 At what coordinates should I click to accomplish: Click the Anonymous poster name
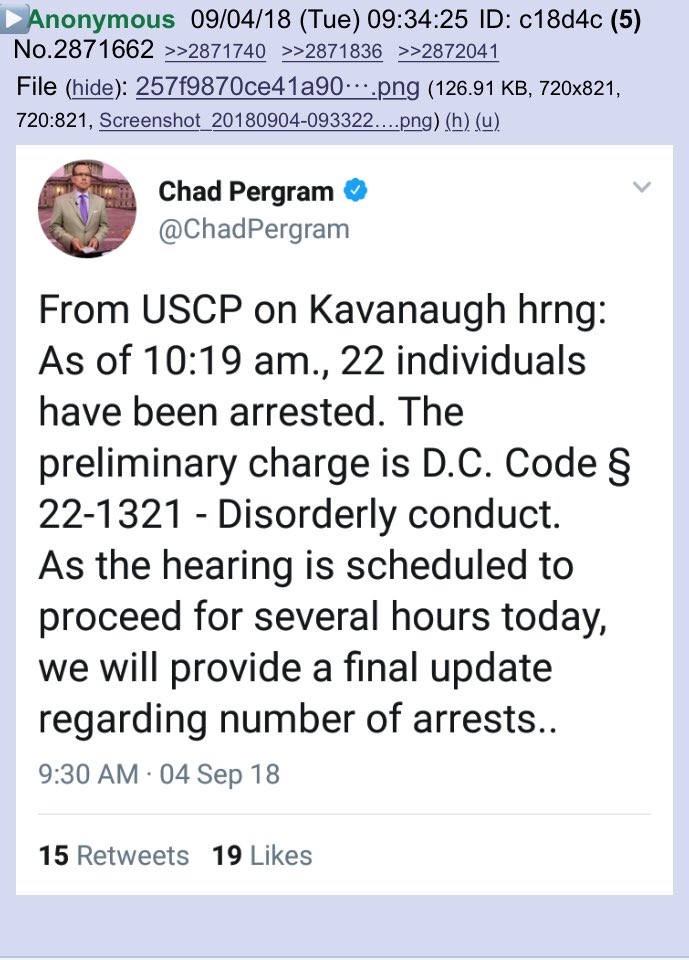pyautogui.click(x=101, y=20)
